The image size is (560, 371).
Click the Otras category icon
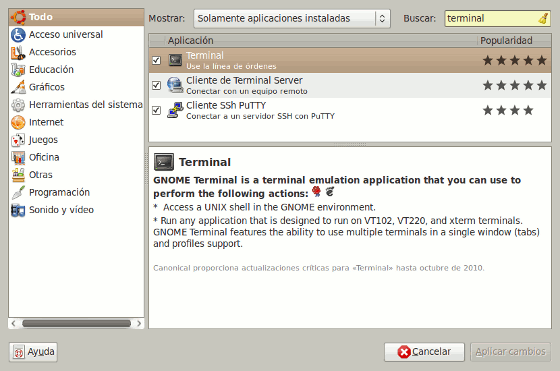coord(18,175)
